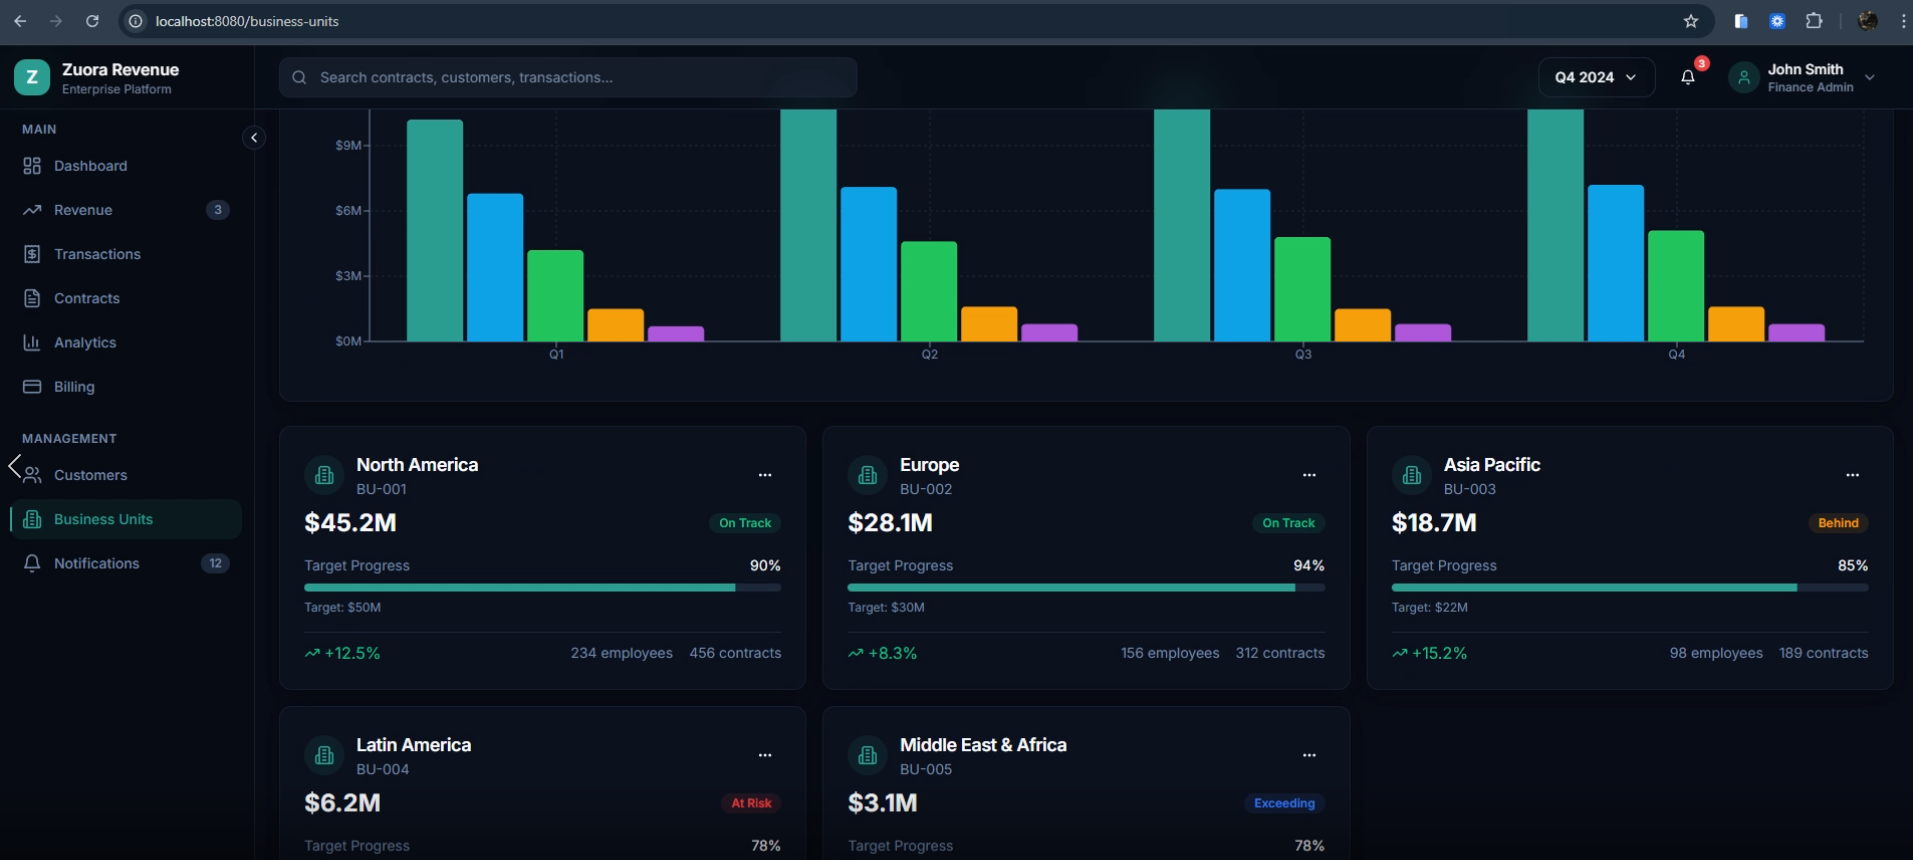Click John Smith avatar icon
1913x860 pixels.
coord(1743,77)
